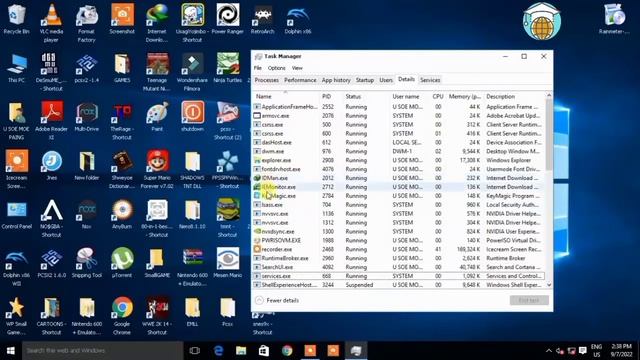
Task: Open File Explorer from the taskbar
Action: (241, 351)
